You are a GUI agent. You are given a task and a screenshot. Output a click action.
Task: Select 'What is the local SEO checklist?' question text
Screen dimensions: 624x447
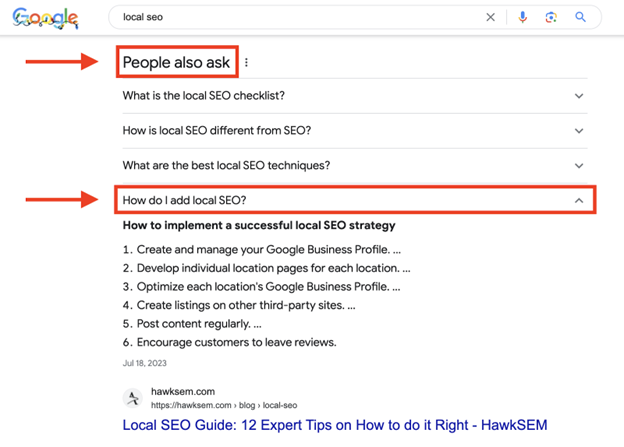203,96
